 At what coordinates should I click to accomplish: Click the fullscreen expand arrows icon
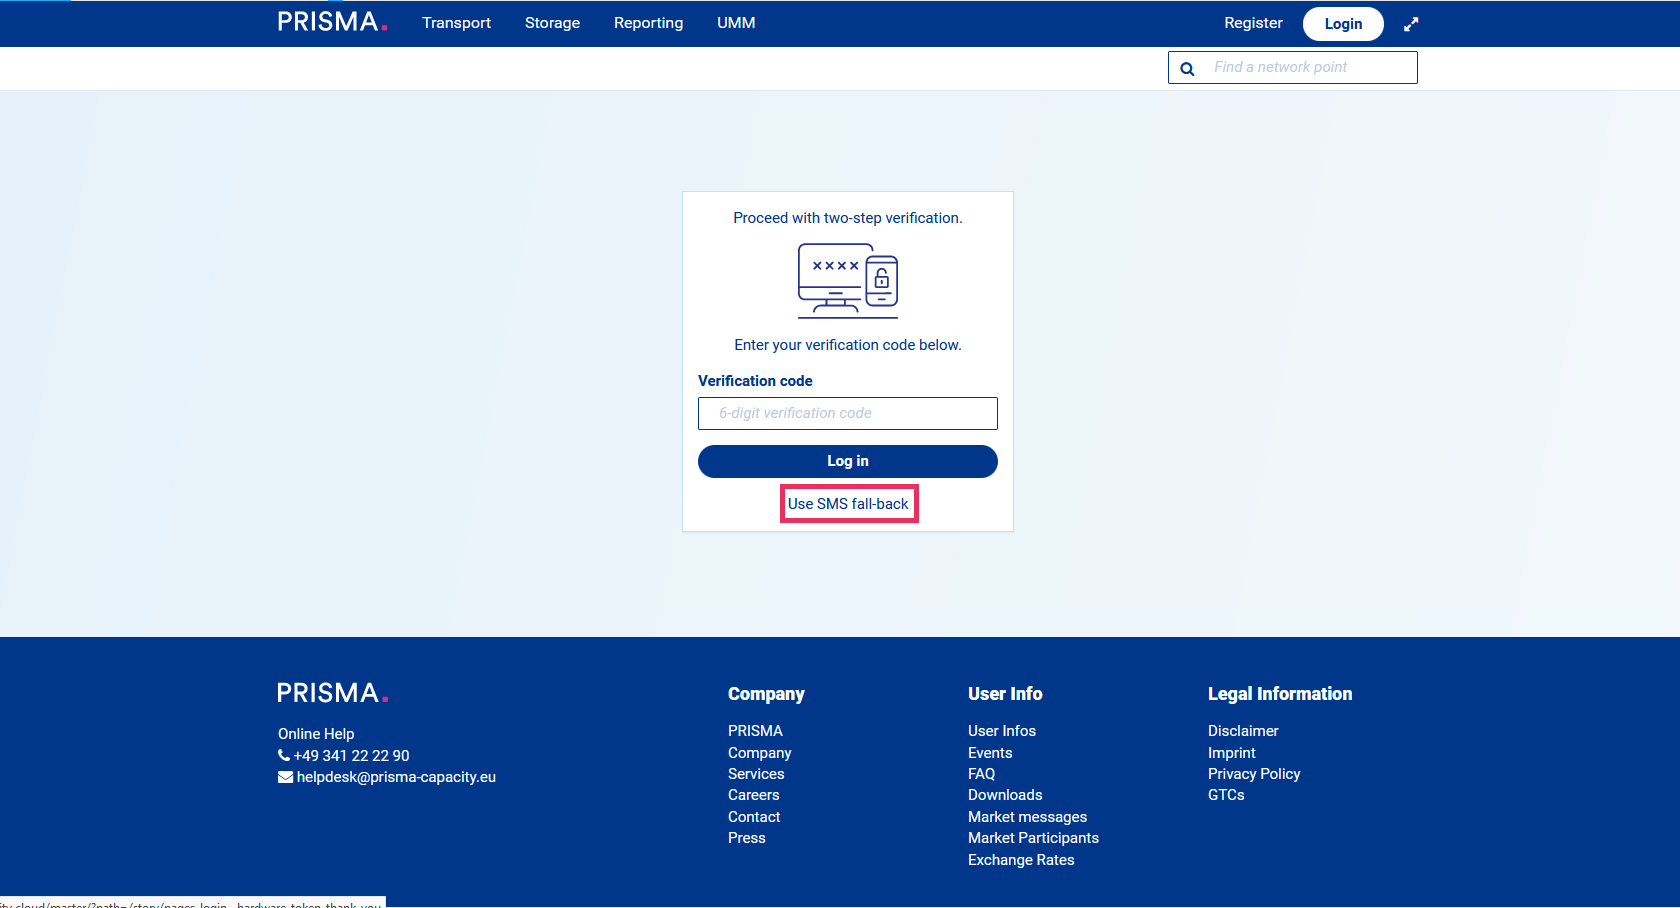(x=1411, y=24)
